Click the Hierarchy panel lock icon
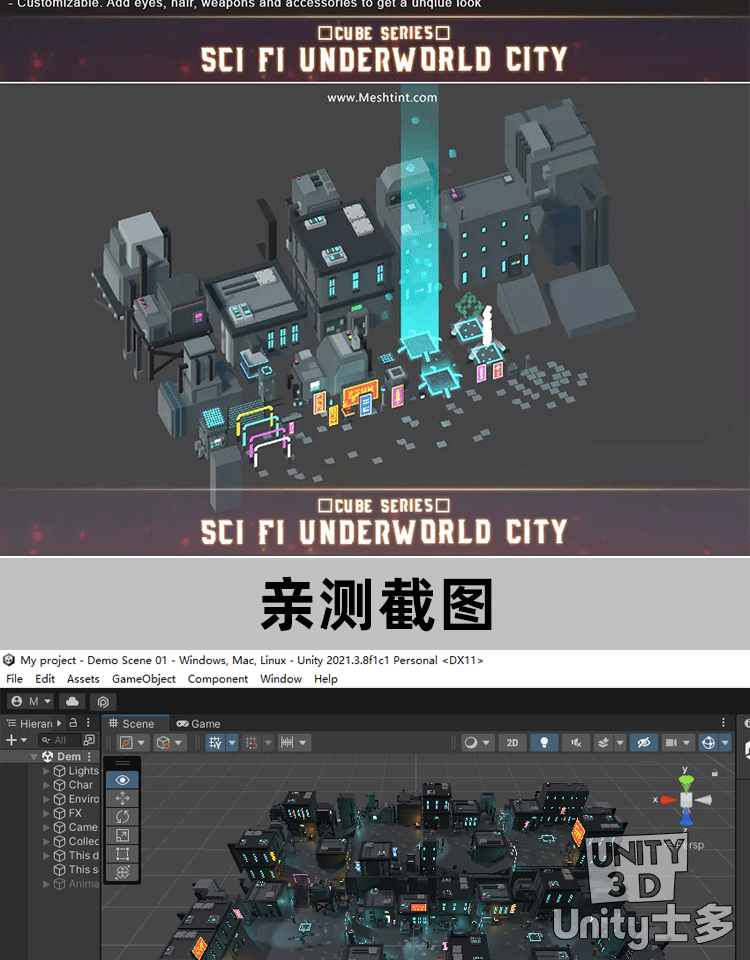 [x=73, y=723]
